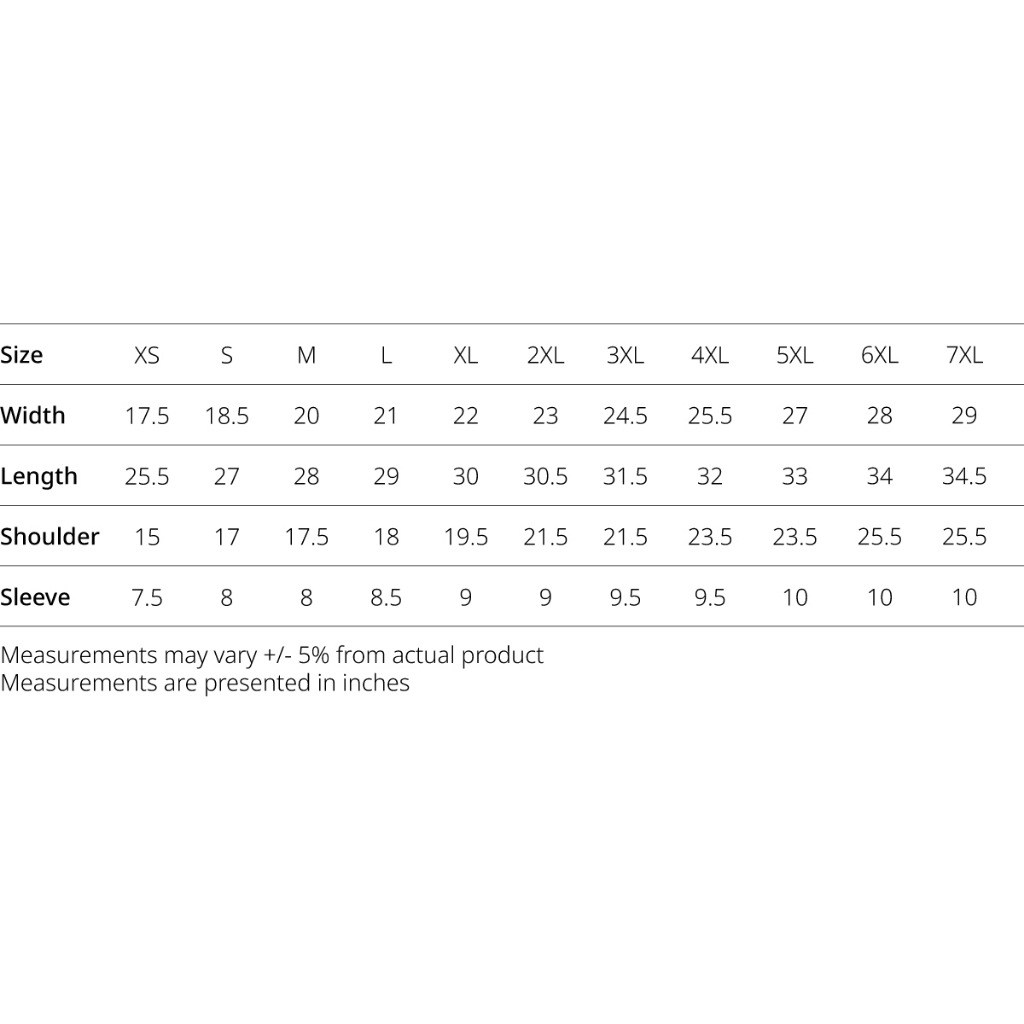Click the 2XL size column header
This screenshot has width=1024, height=1024.
545,355
